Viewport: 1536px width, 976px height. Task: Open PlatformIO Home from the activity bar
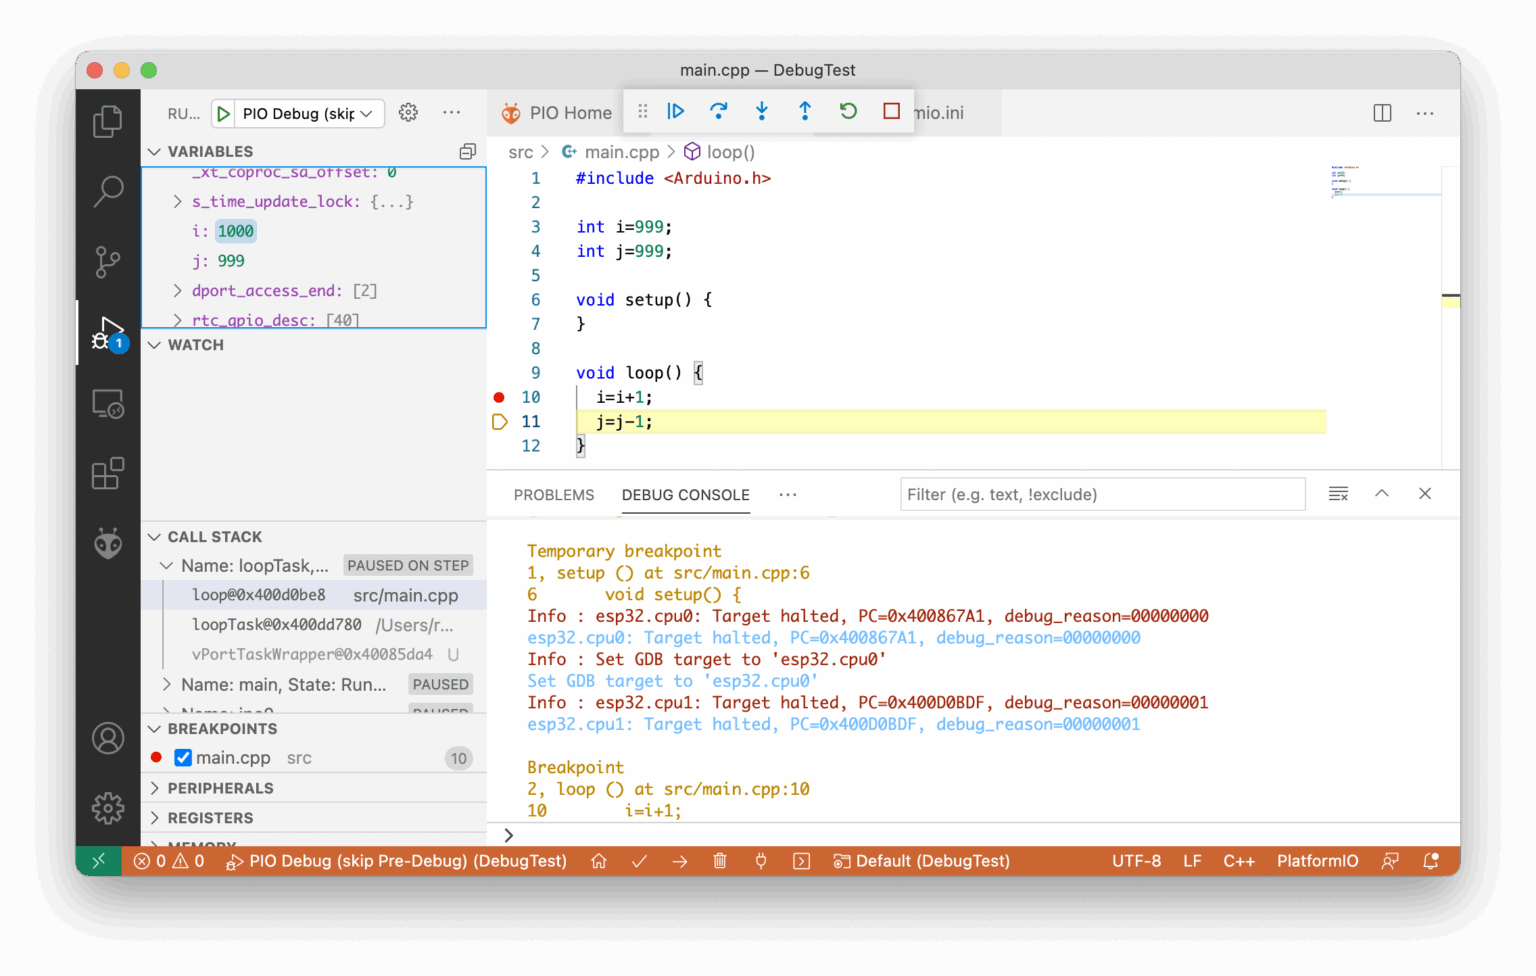pyautogui.click(x=107, y=543)
